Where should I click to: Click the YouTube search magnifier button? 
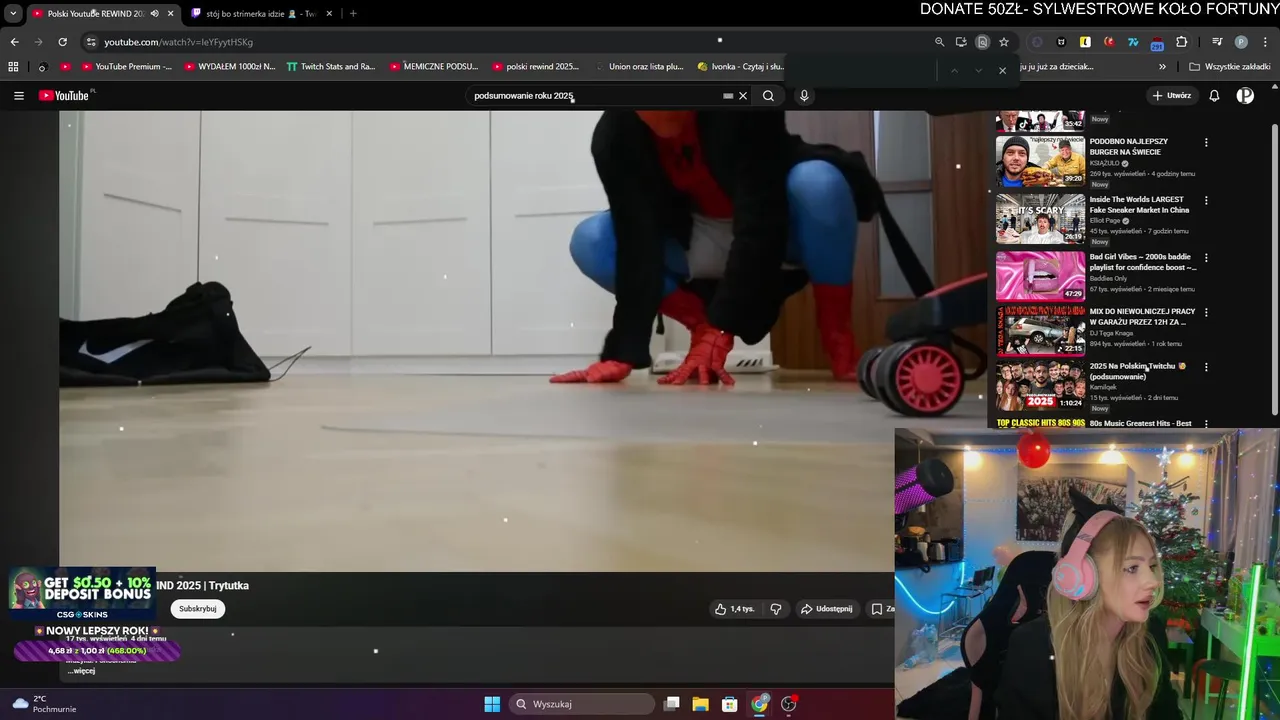coord(768,96)
